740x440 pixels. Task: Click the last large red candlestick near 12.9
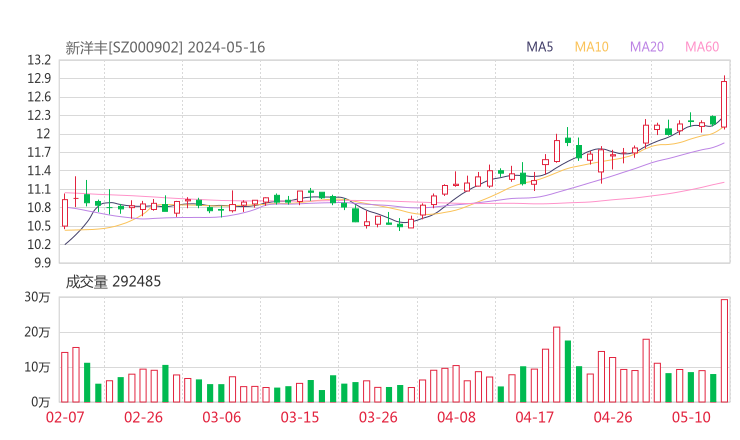[x=724, y=104]
